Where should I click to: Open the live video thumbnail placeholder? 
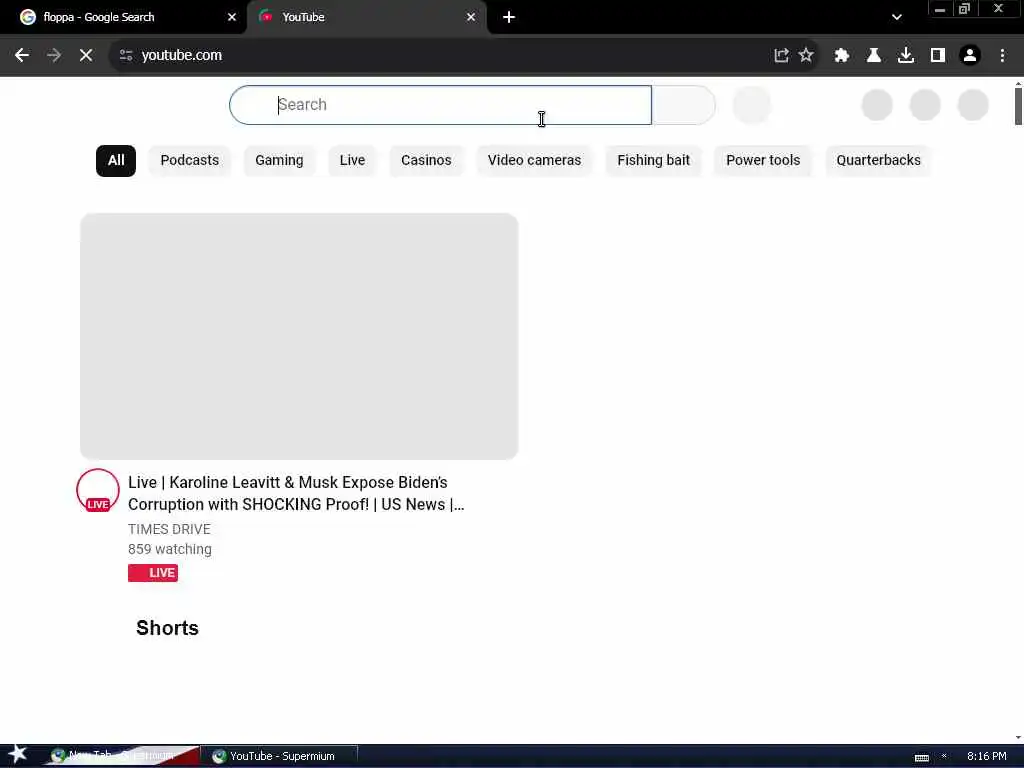[299, 336]
